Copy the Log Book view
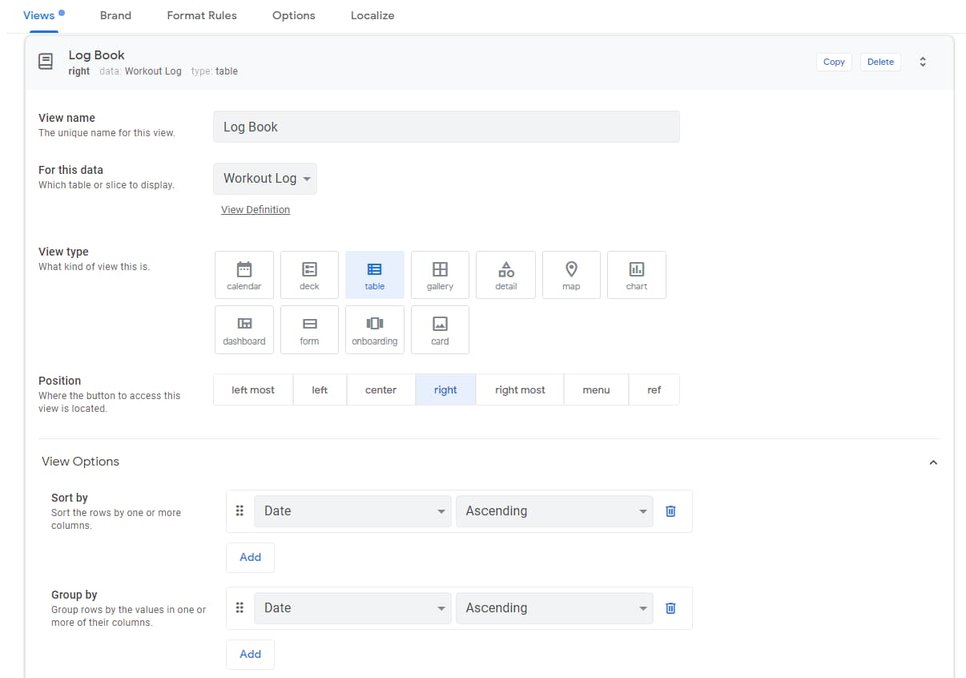This screenshot has height=678, width=966. coord(833,61)
